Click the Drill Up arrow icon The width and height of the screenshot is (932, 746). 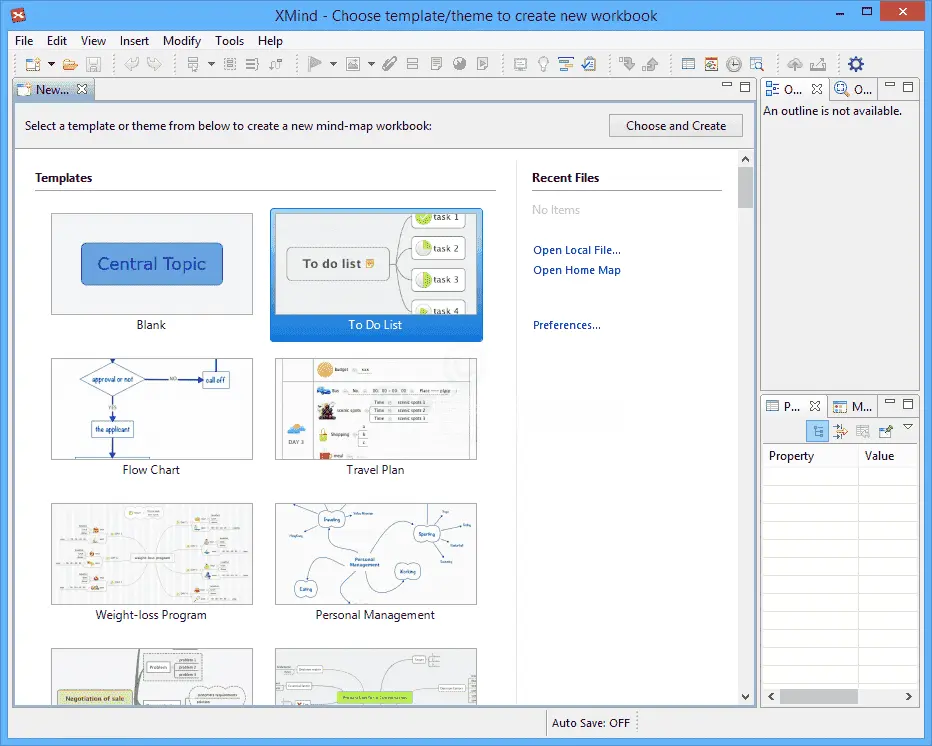tap(650, 64)
